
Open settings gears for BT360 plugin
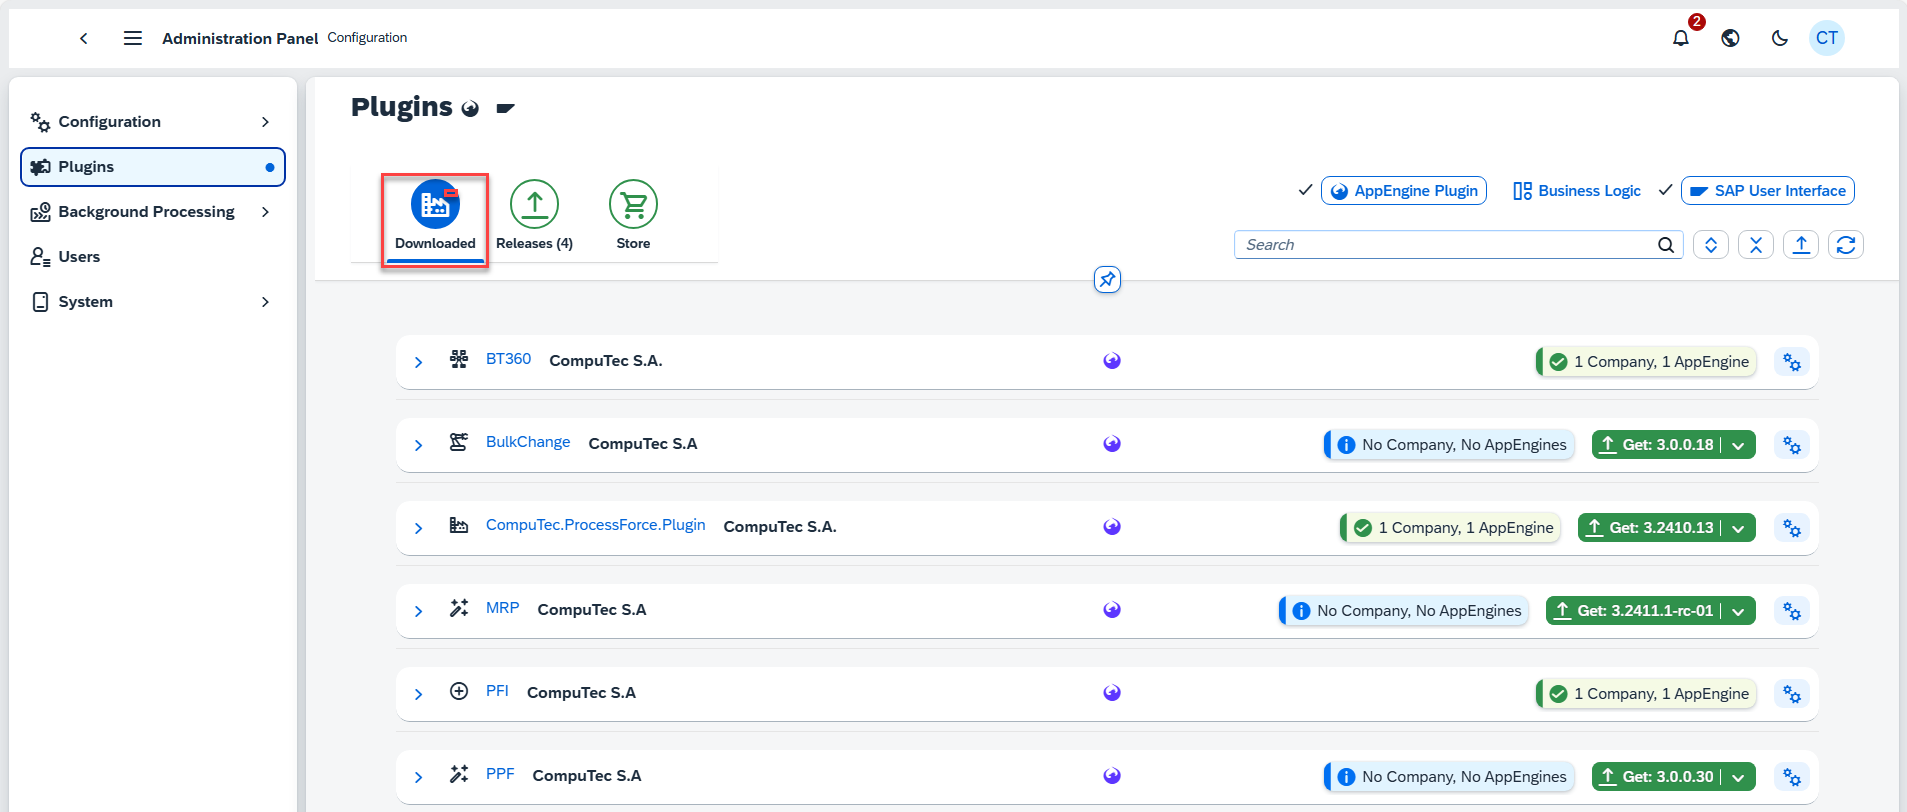tap(1791, 362)
